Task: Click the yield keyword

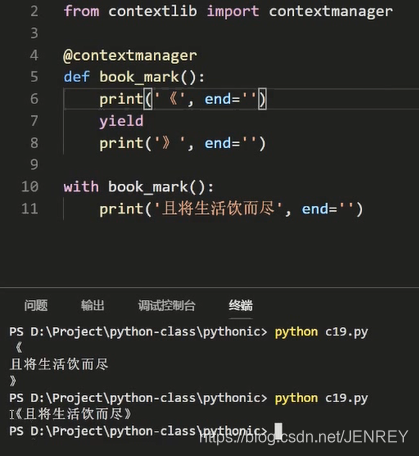Action: (121, 121)
